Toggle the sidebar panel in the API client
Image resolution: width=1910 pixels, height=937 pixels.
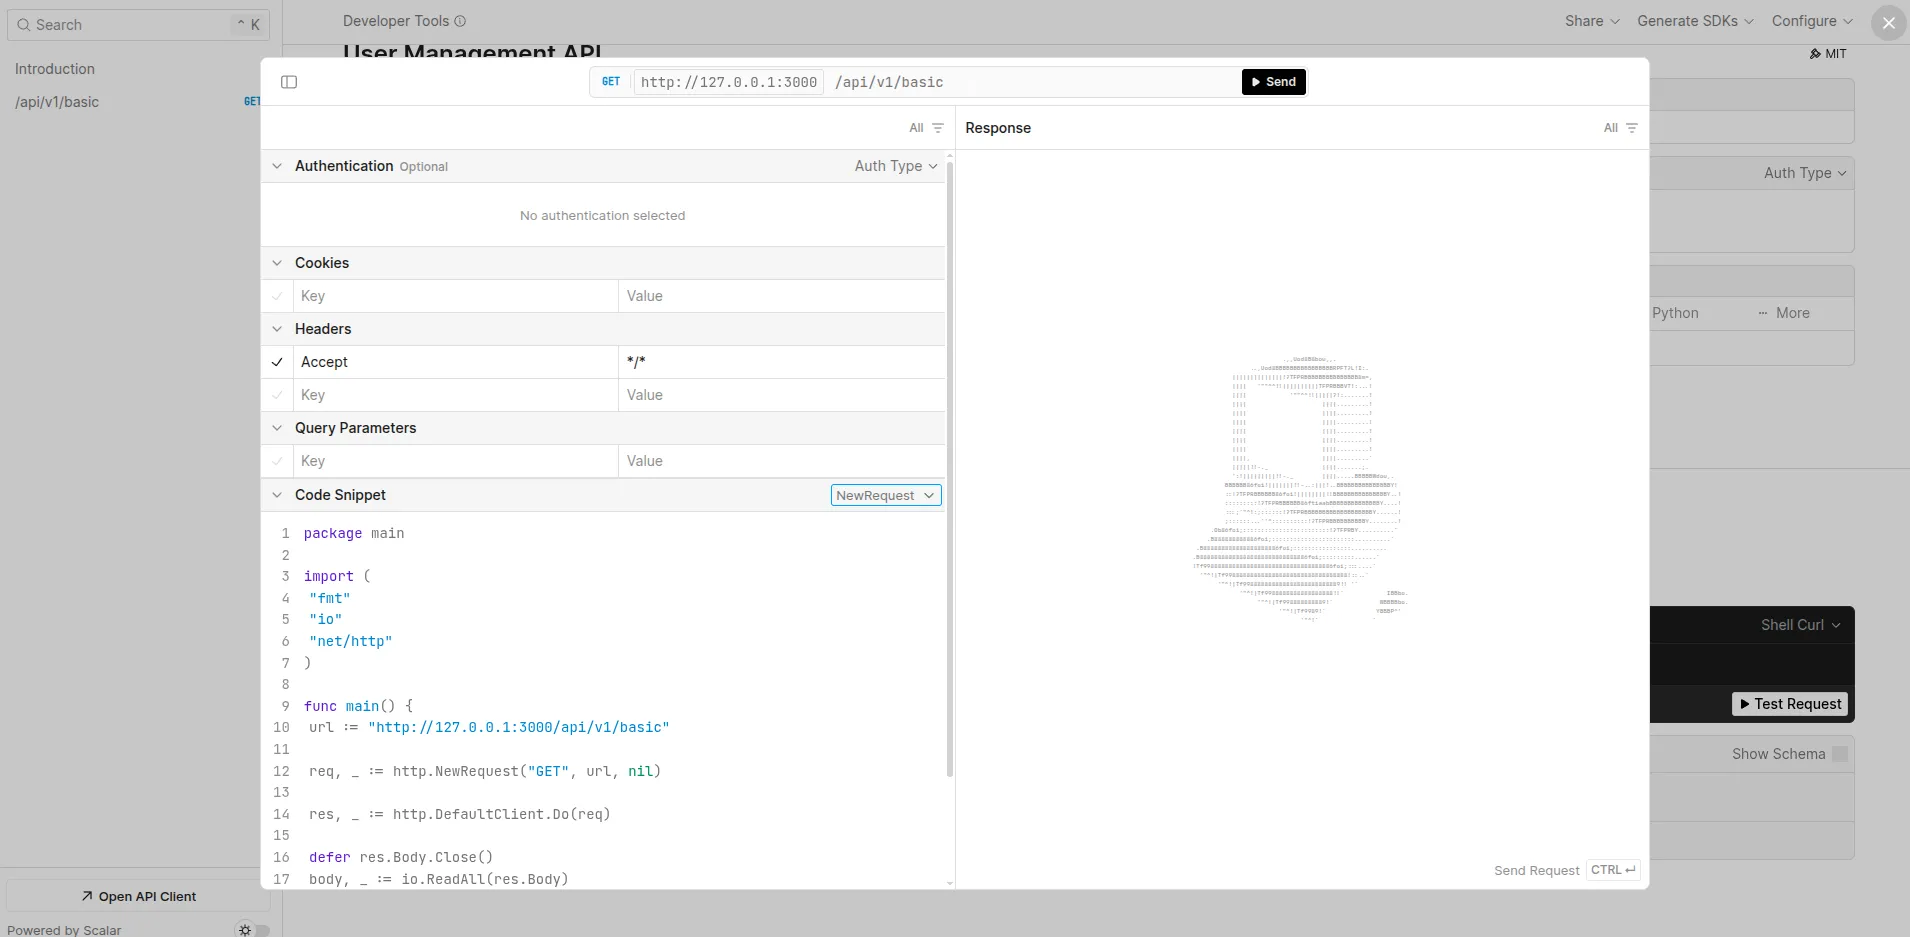[x=289, y=82]
